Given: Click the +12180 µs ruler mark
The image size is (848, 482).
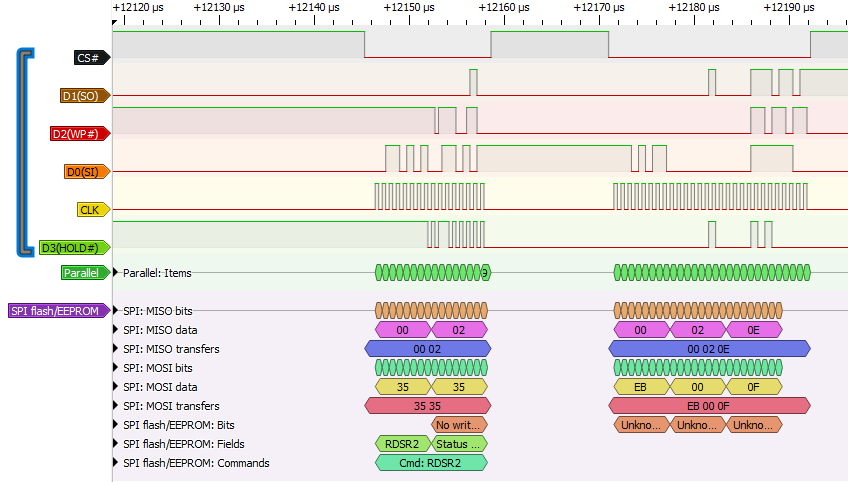Looking at the screenshot, I should (x=694, y=8).
